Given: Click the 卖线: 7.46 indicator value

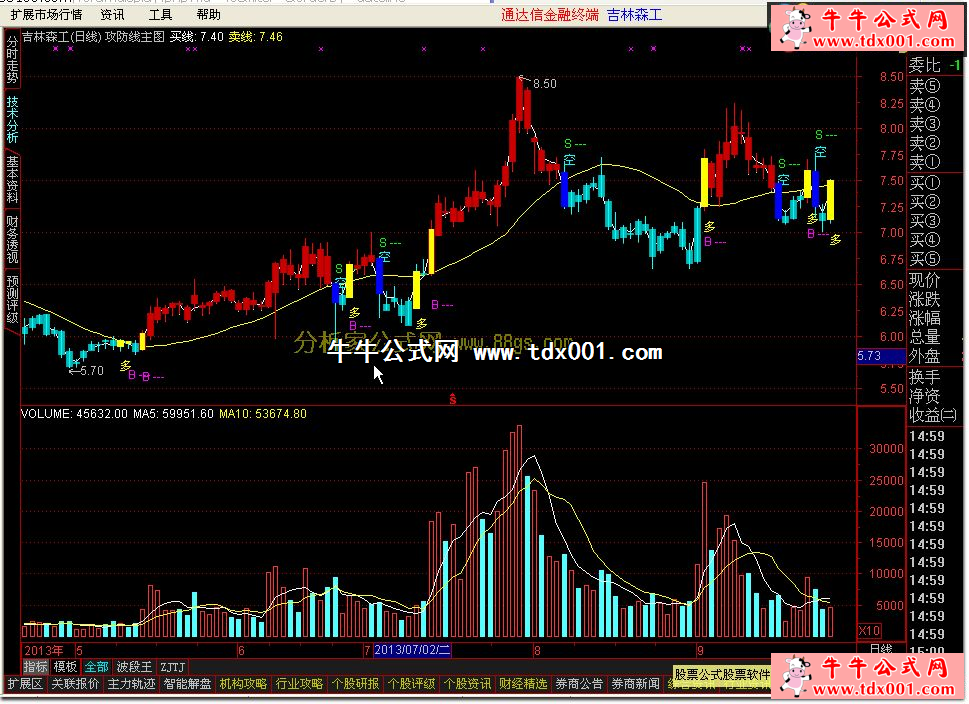Looking at the screenshot, I should click(256, 37).
